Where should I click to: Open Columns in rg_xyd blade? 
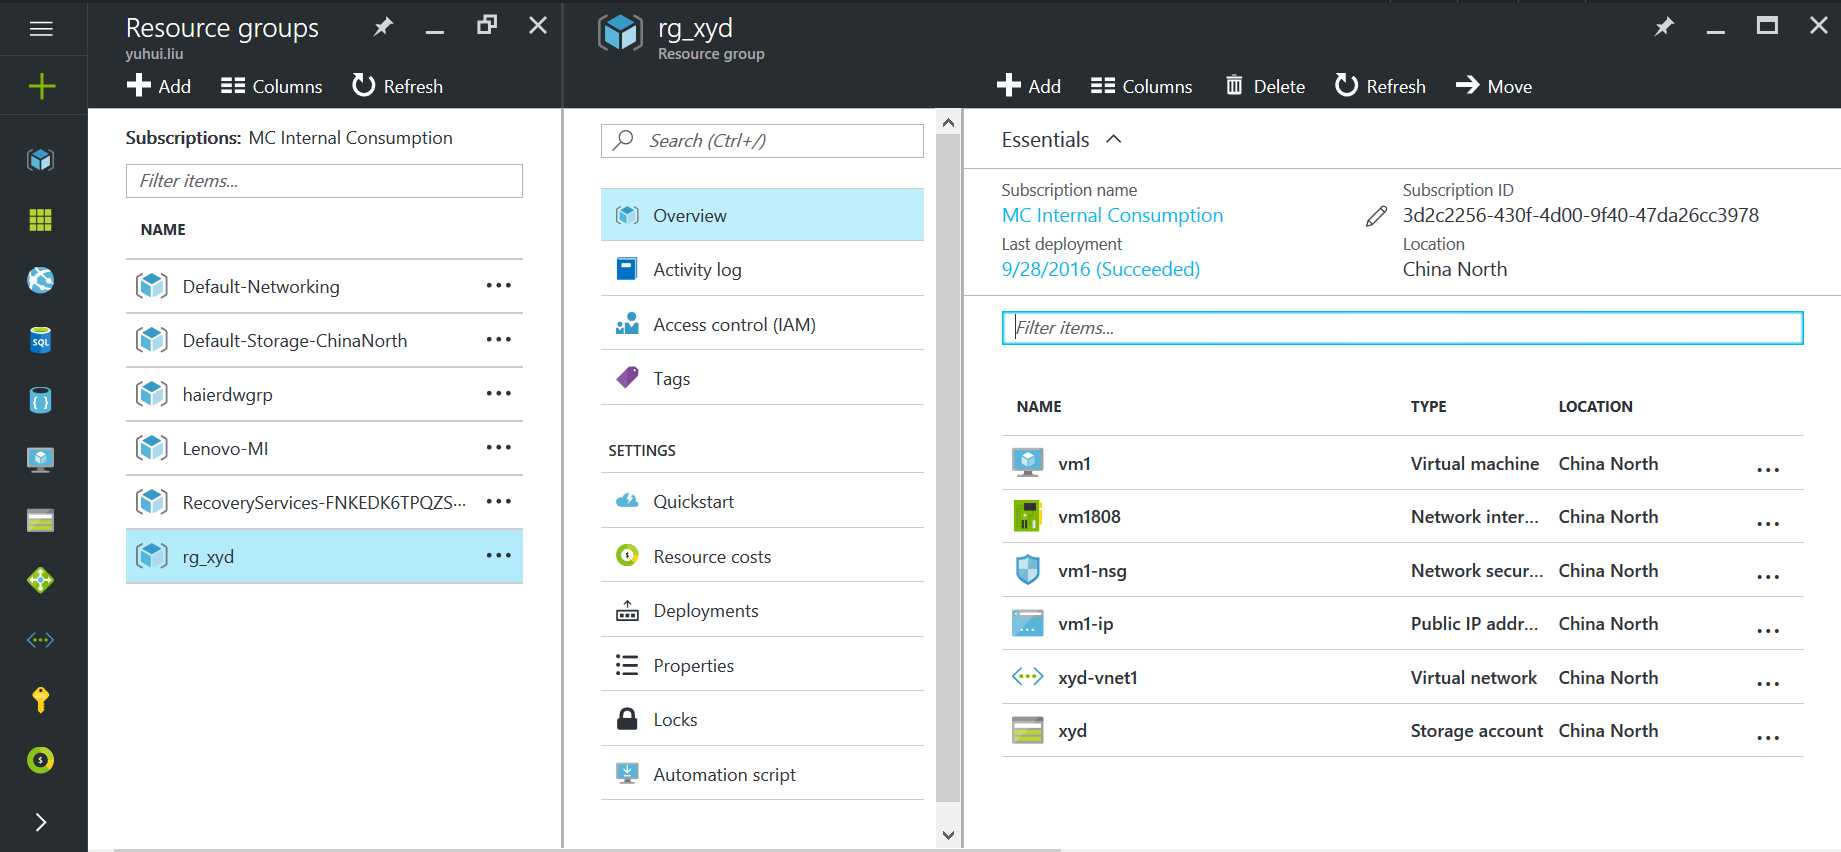pyautogui.click(x=1142, y=86)
